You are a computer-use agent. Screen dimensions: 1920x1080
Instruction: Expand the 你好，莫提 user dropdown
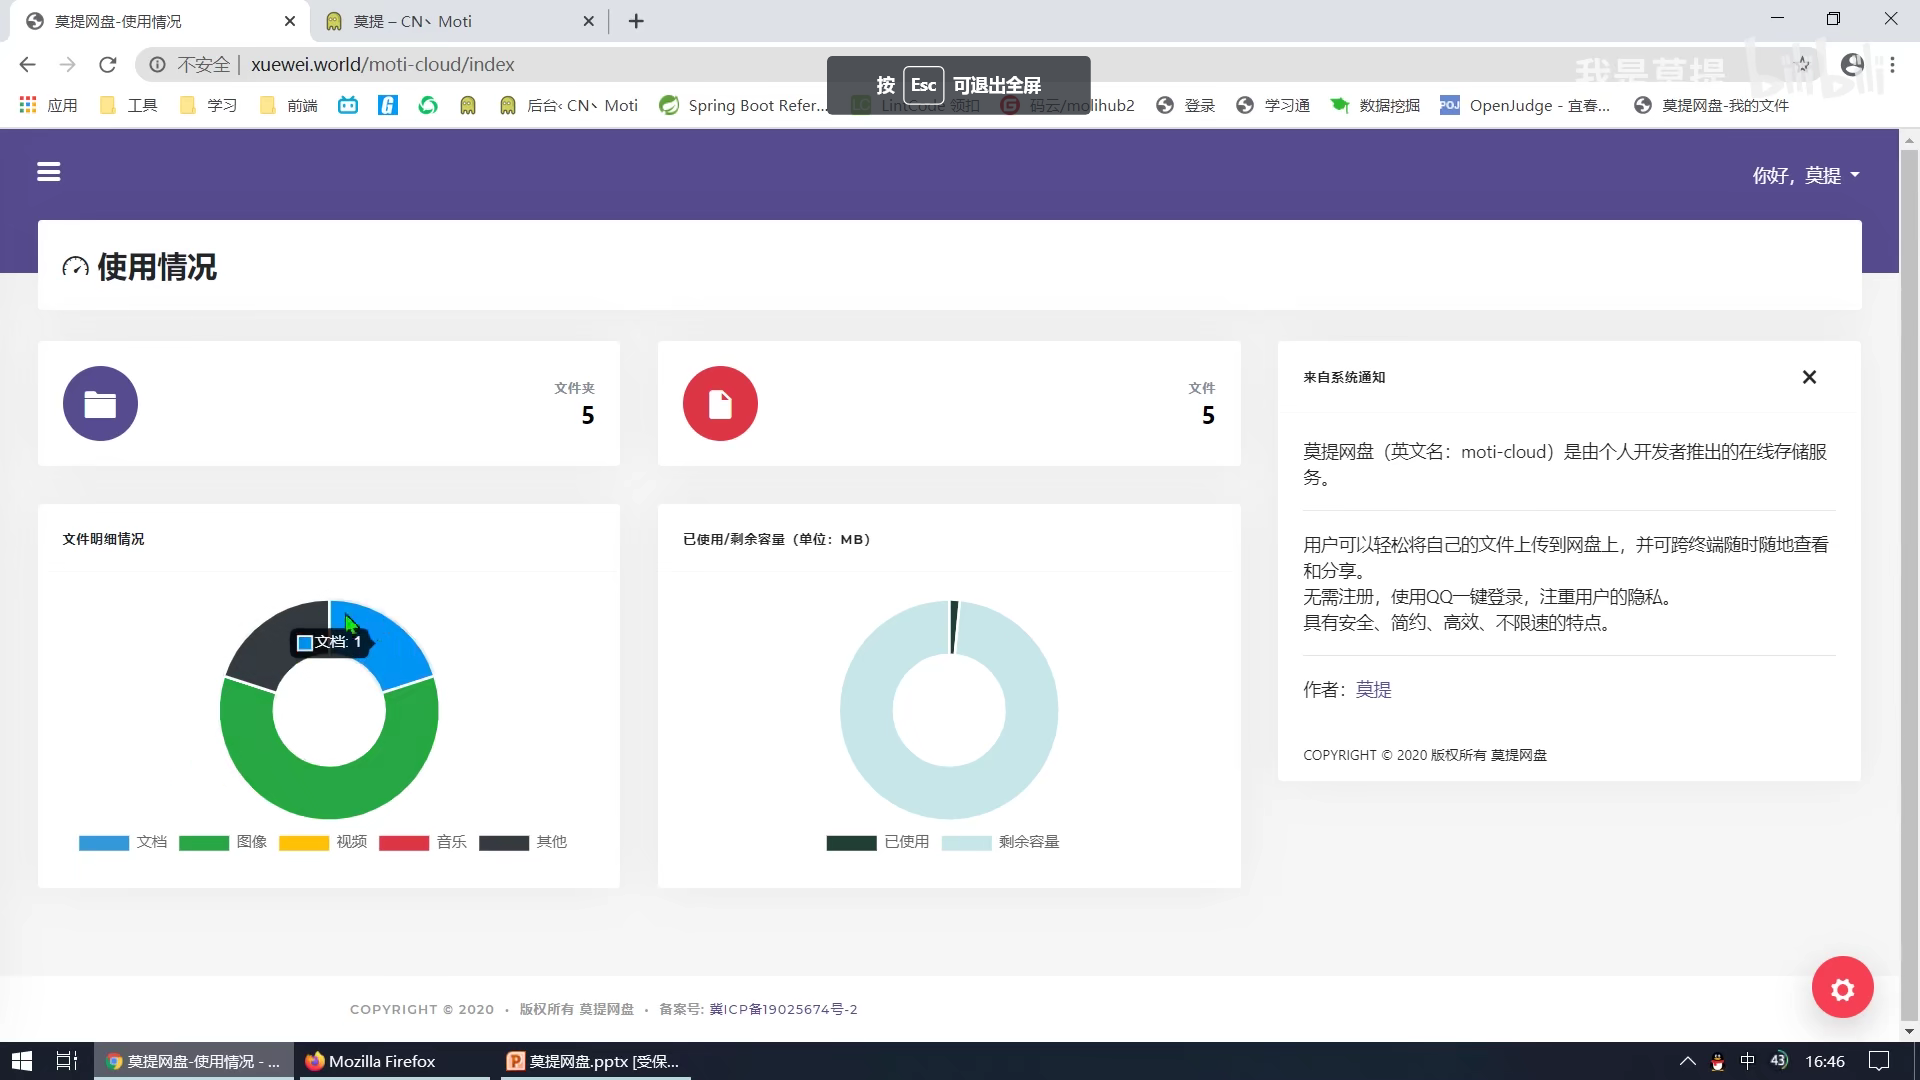(1805, 175)
